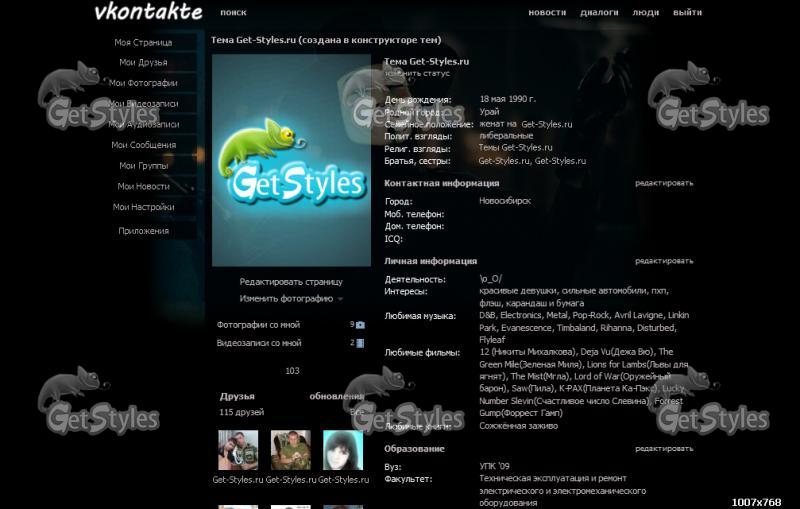The image size is (800, 509).
Task: Edit Контактная информация via редактировать link
Action: 664,183
